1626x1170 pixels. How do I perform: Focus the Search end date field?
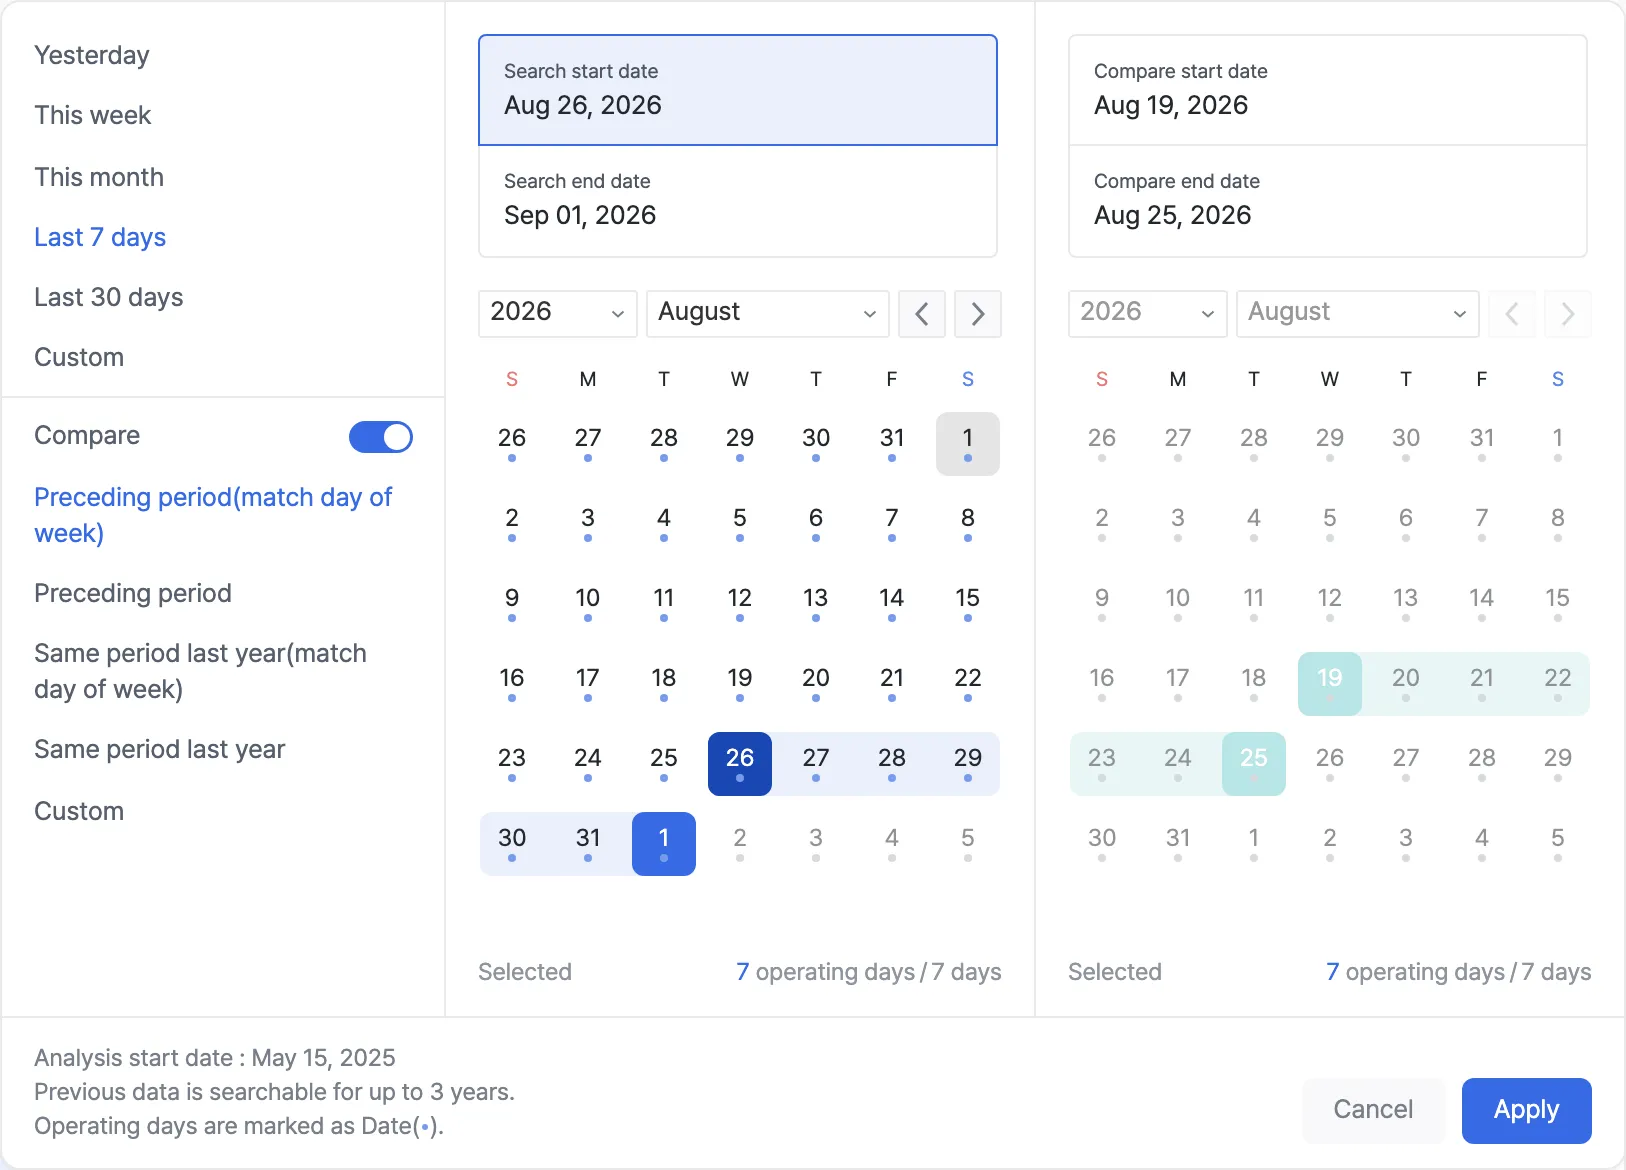pyautogui.click(x=738, y=201)
